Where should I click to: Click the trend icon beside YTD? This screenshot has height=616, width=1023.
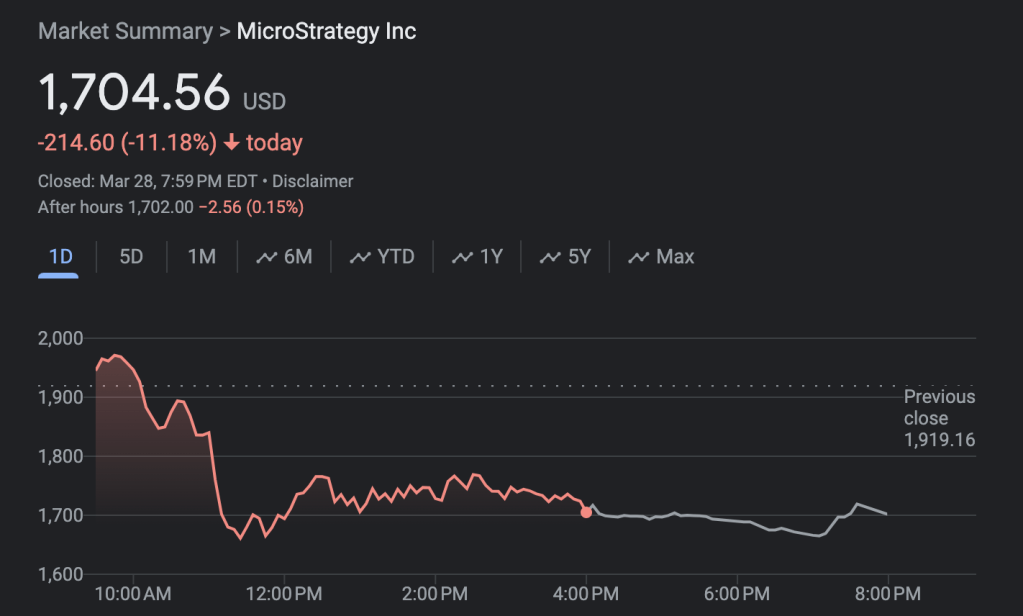click(x=360, y=258)
